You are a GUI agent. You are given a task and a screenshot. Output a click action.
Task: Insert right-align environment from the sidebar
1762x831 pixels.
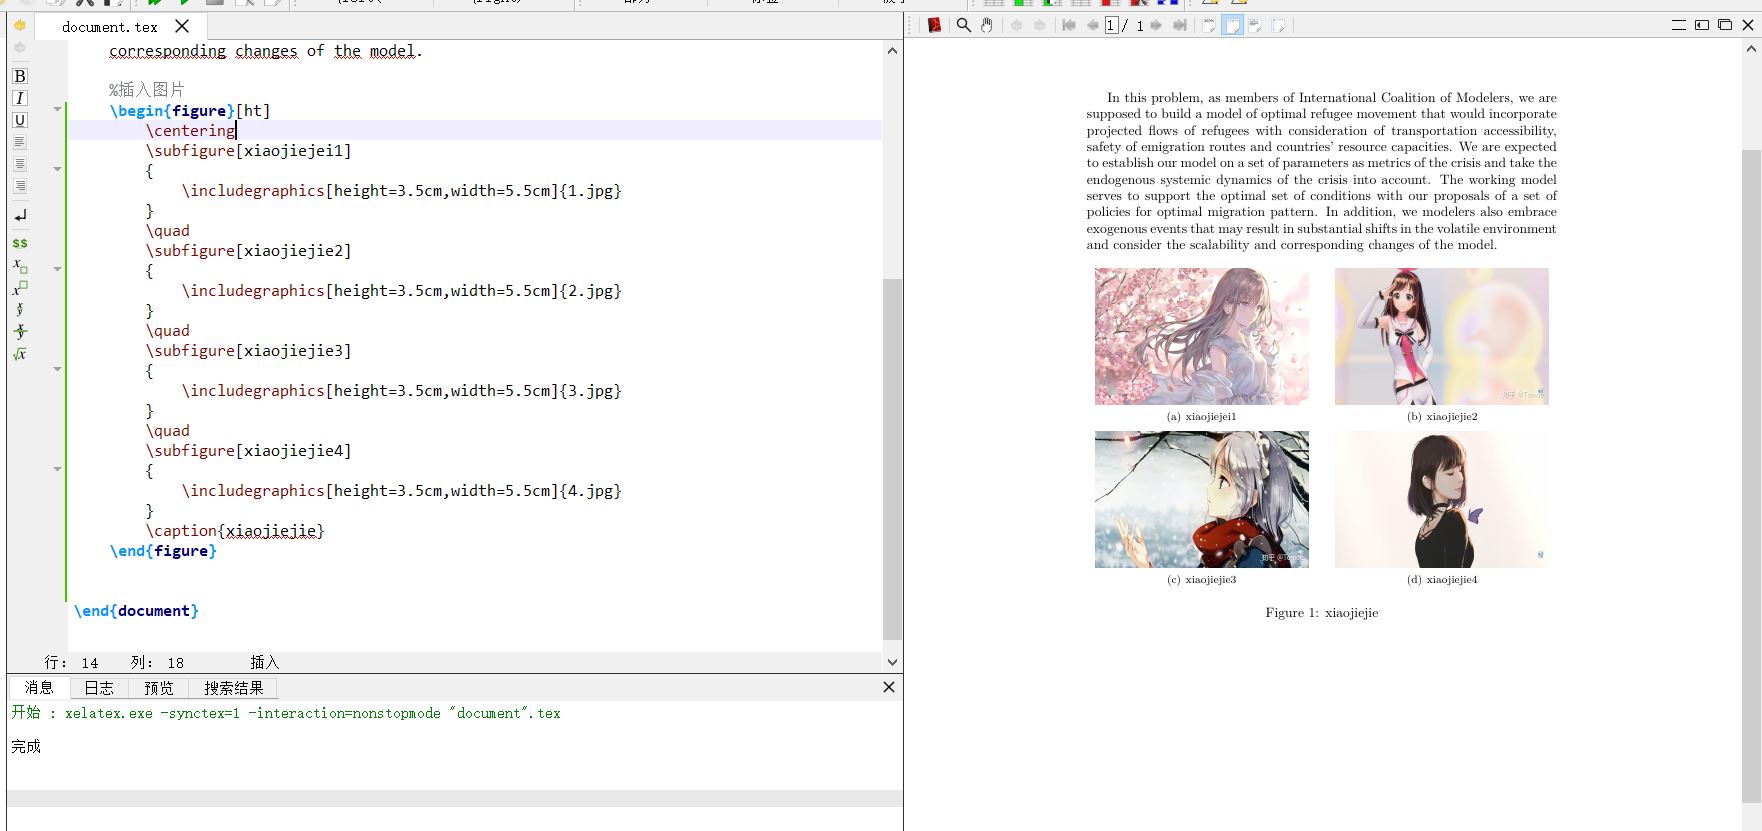coord(20,186)
